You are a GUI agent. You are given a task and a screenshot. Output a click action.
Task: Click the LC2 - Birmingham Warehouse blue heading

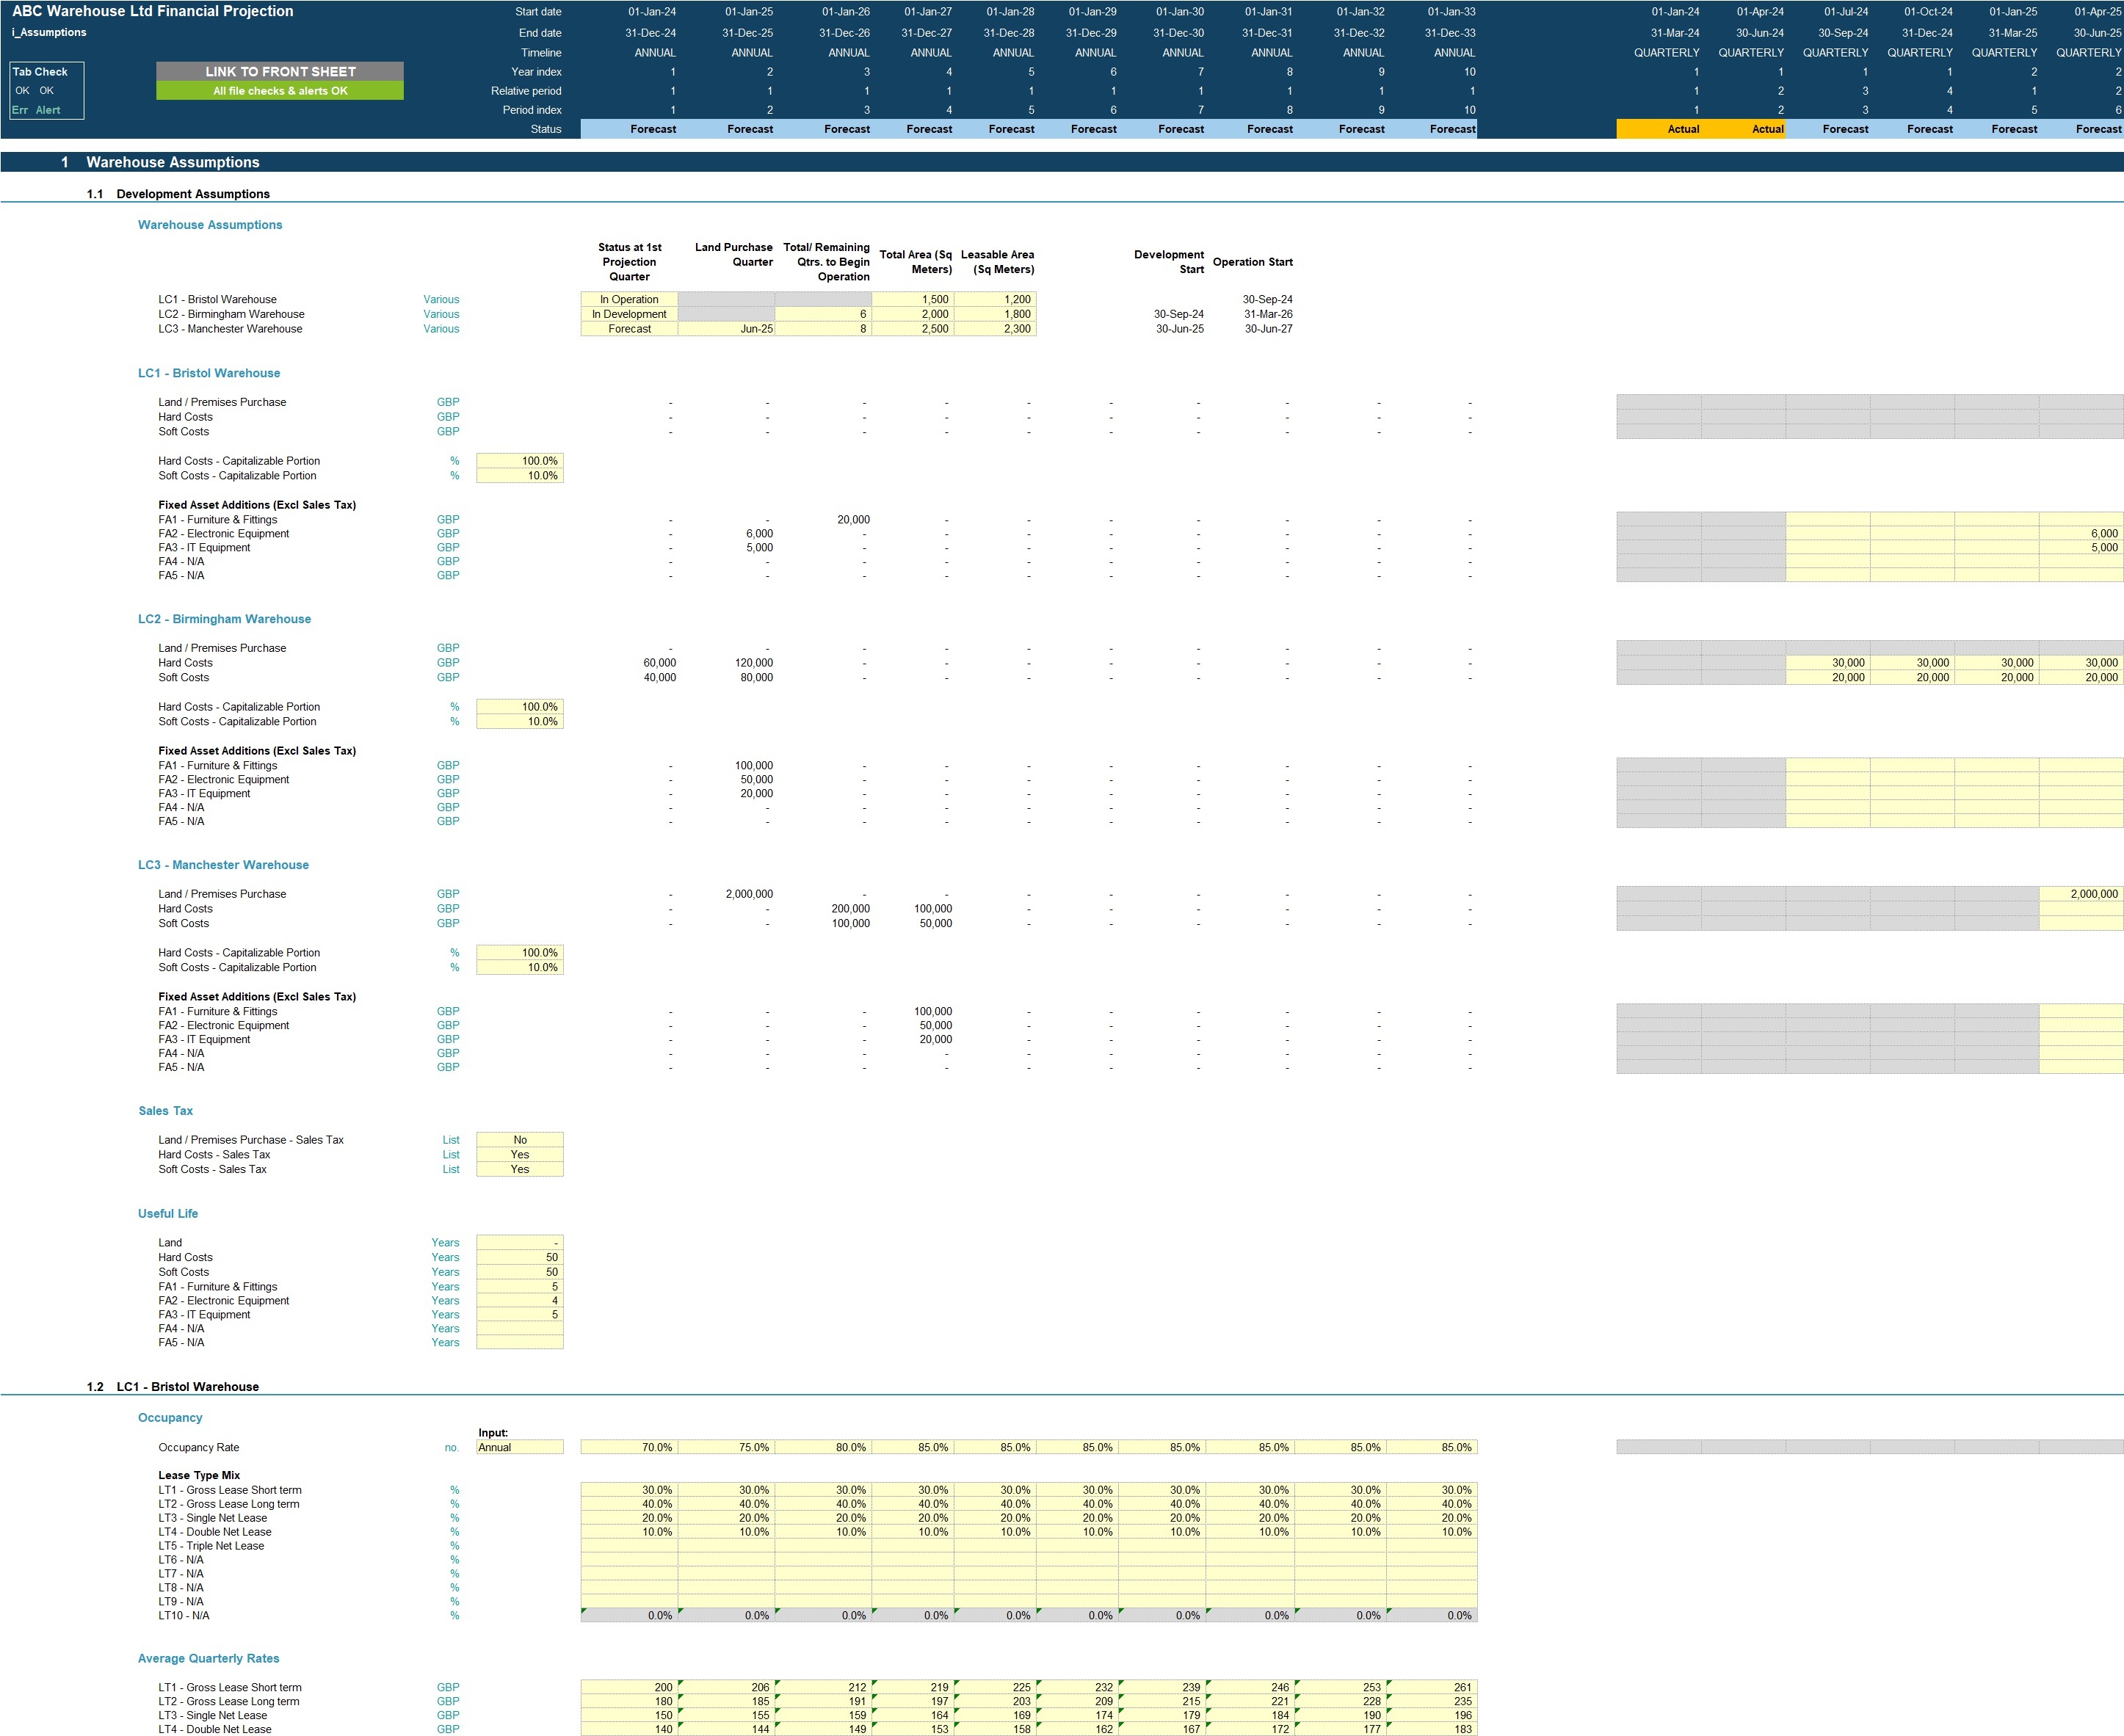(224, 619)
